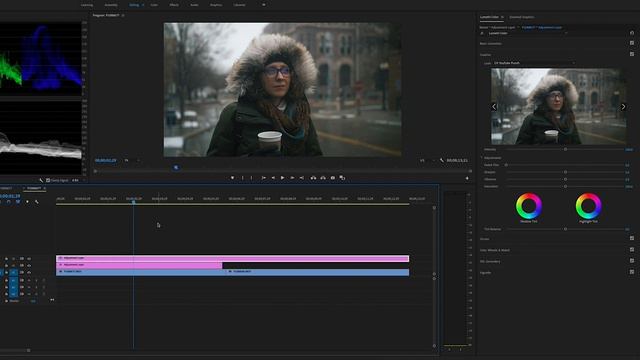Click the timeline playhead marker
Screen dimensions: 640x360
coord(133,202)
